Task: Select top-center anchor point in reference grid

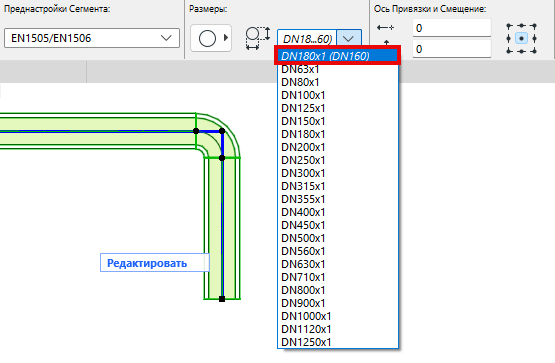Action: (521, 26)
